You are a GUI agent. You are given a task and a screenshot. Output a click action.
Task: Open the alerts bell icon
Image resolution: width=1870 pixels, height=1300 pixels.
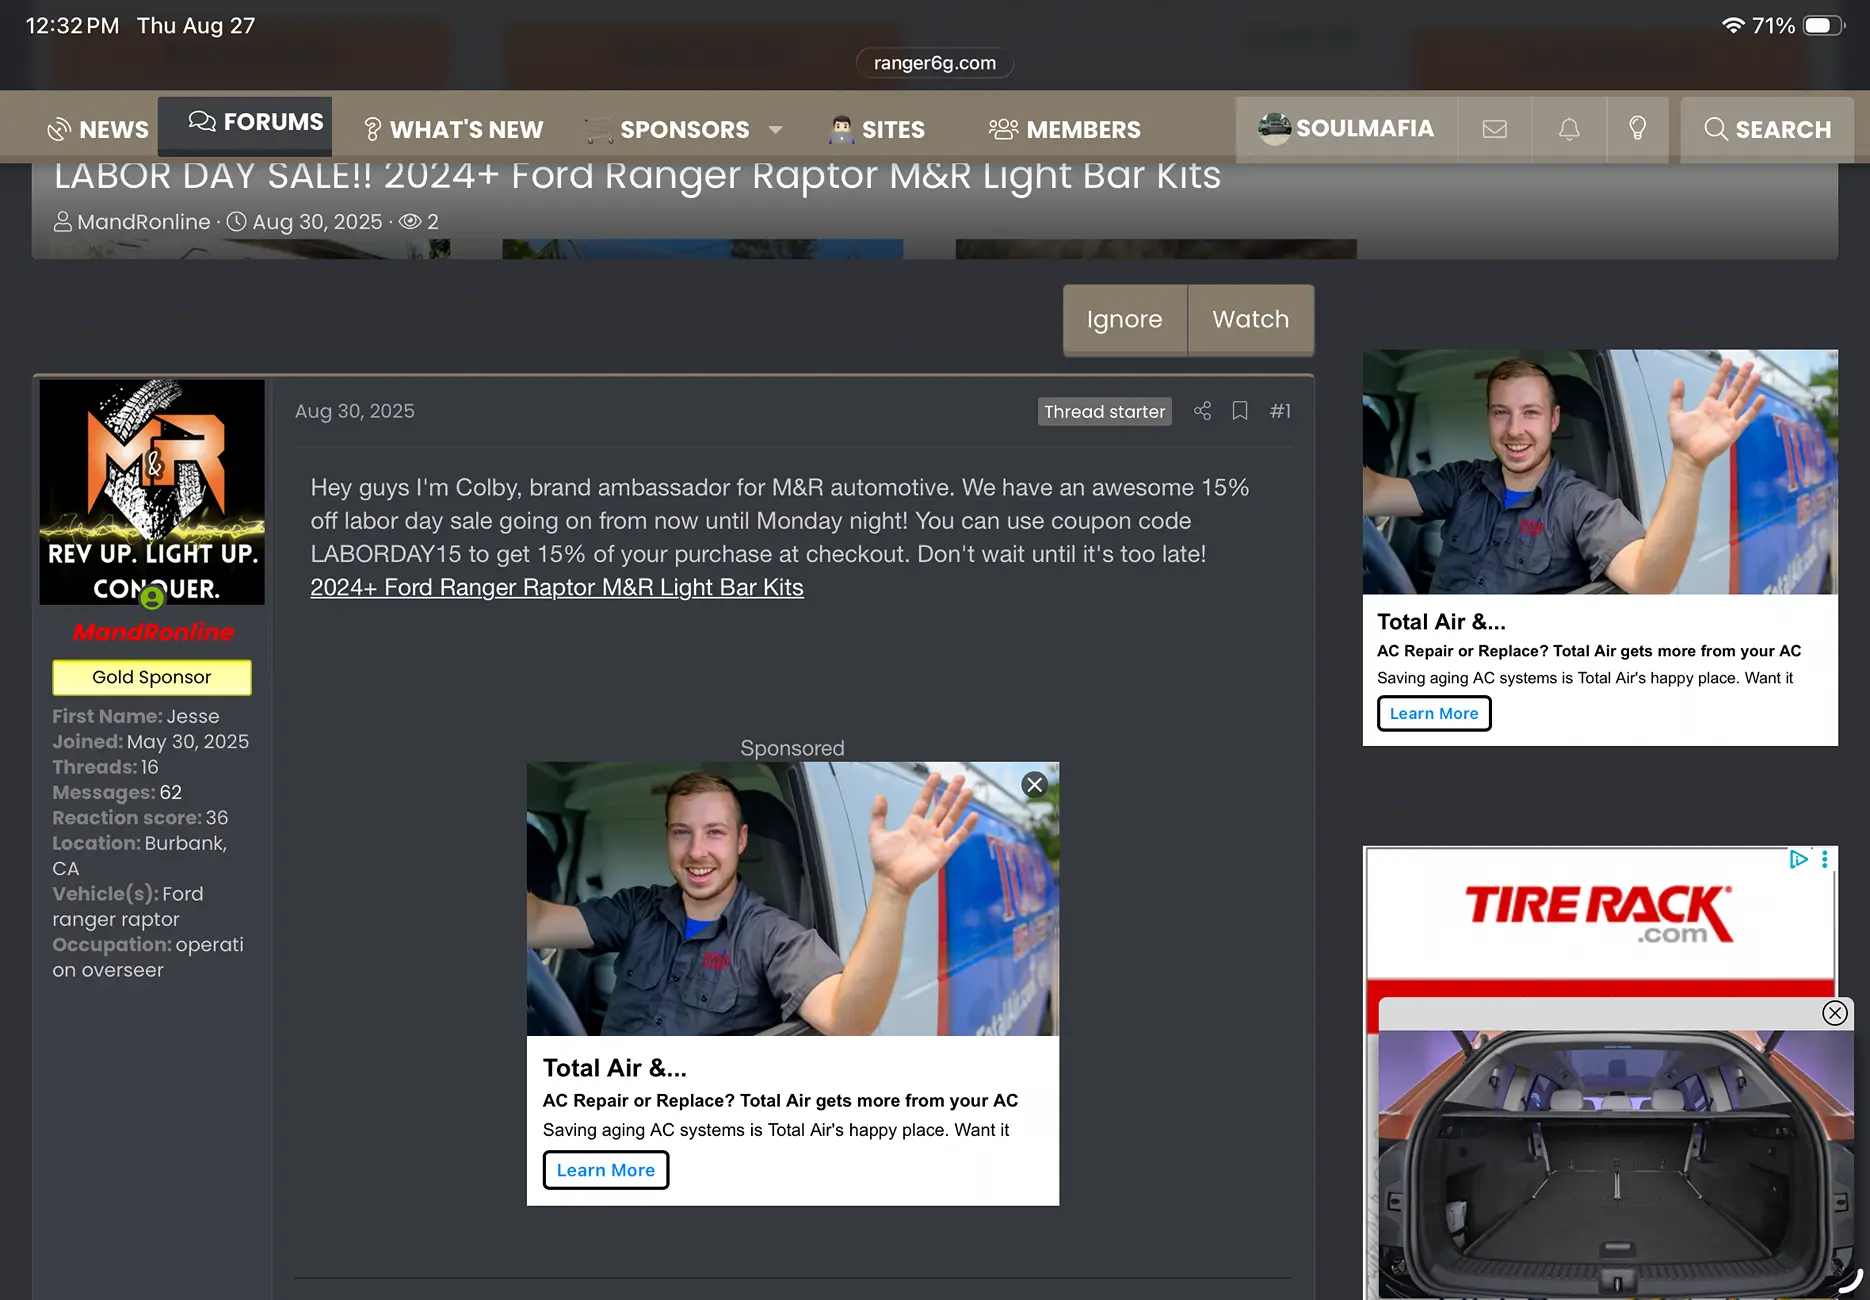pyautogui.click(x=1569, y=129)
